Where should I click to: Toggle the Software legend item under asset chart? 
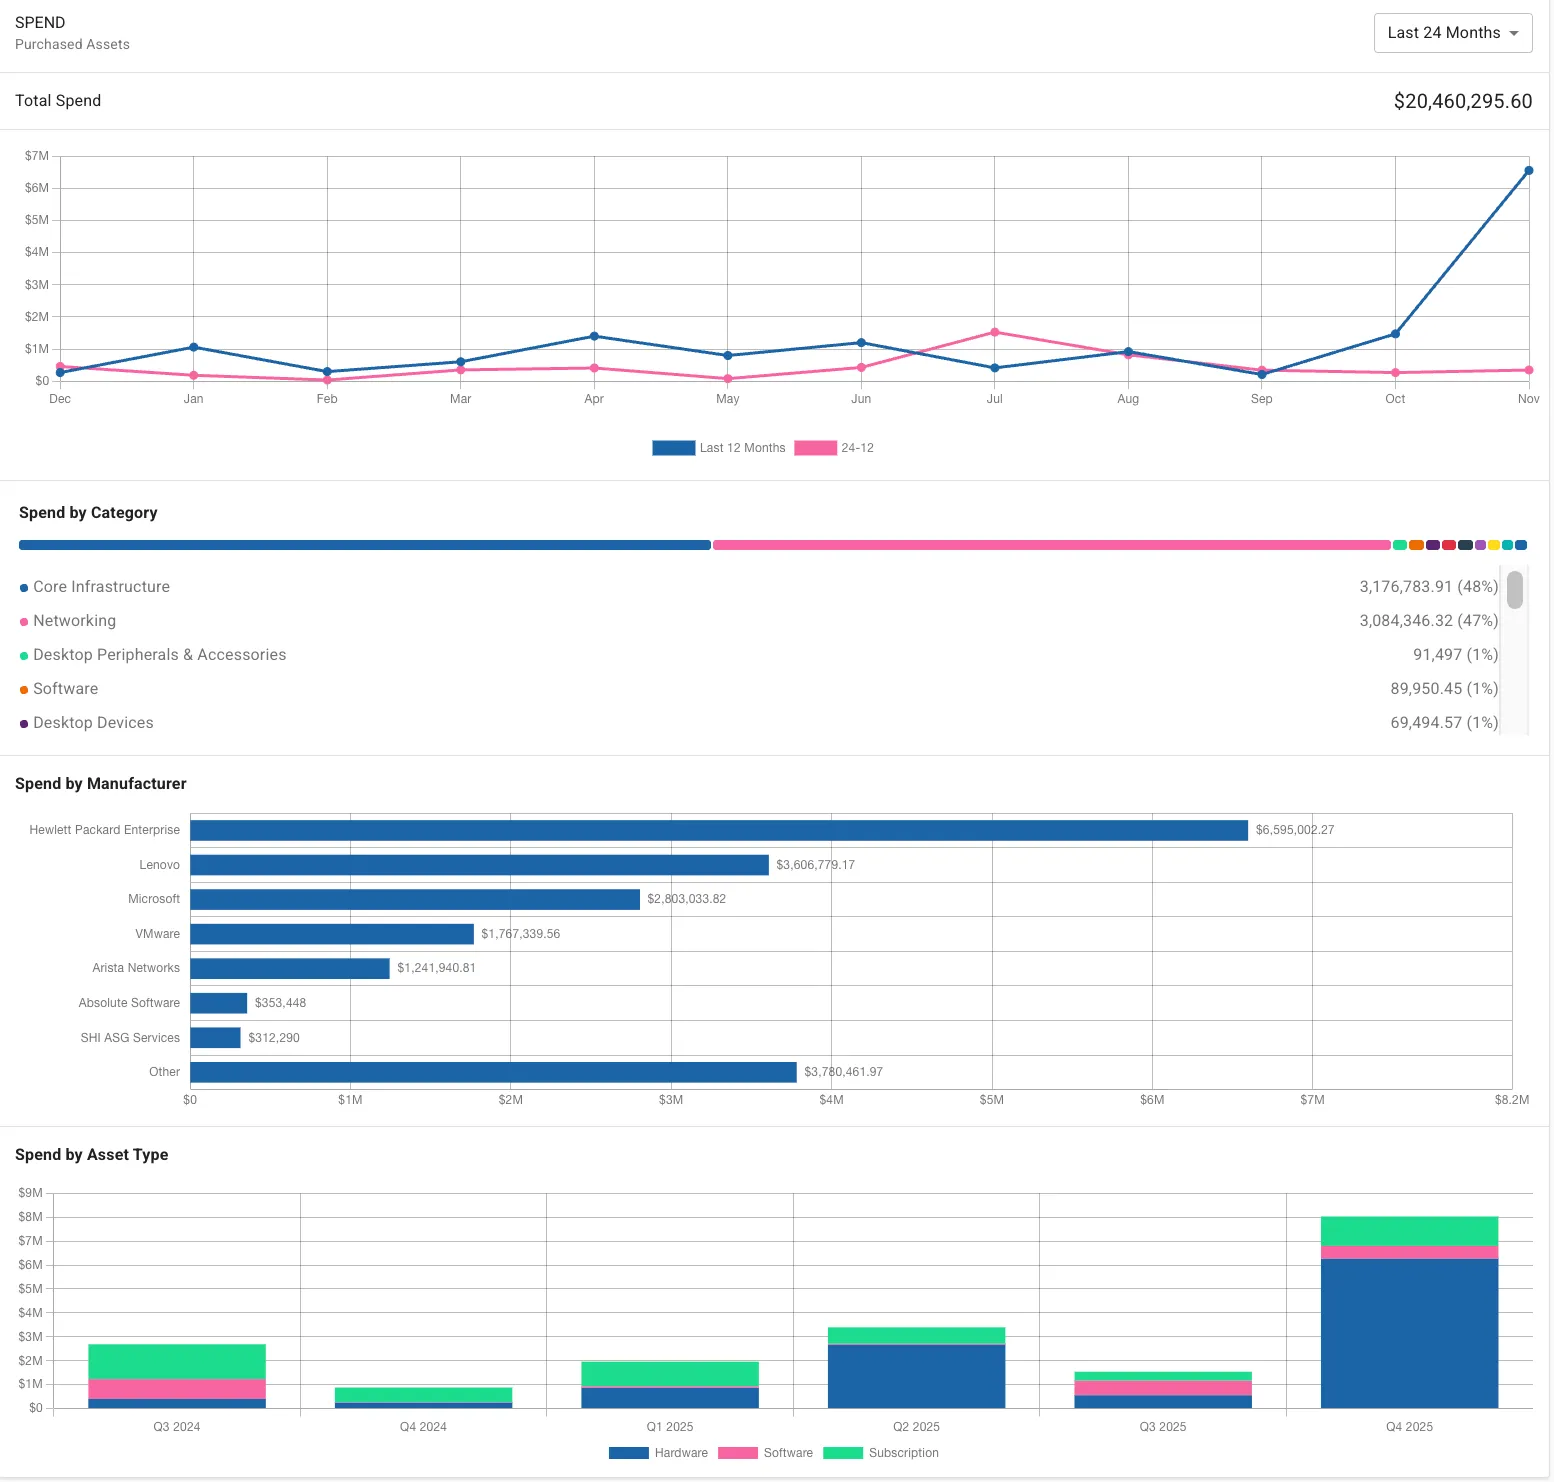pos(765,1453)
